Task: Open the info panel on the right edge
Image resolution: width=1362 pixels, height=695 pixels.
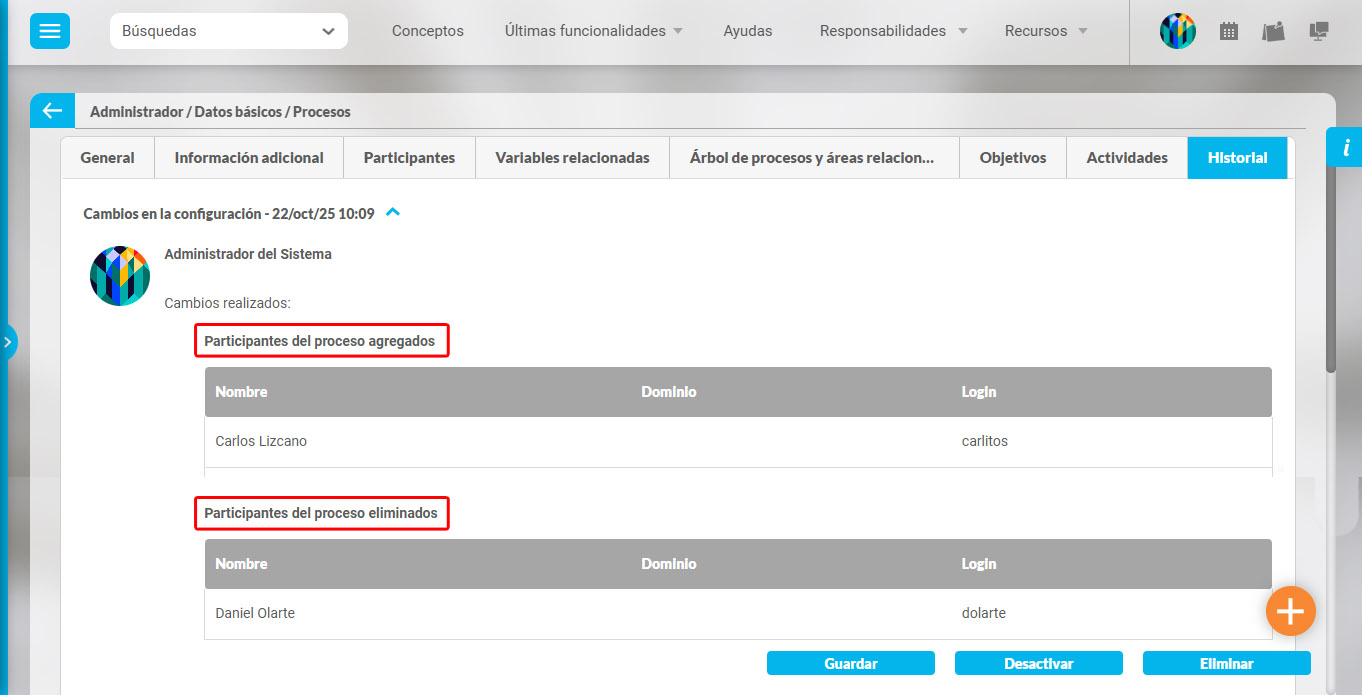Action: click(1345, 147)
